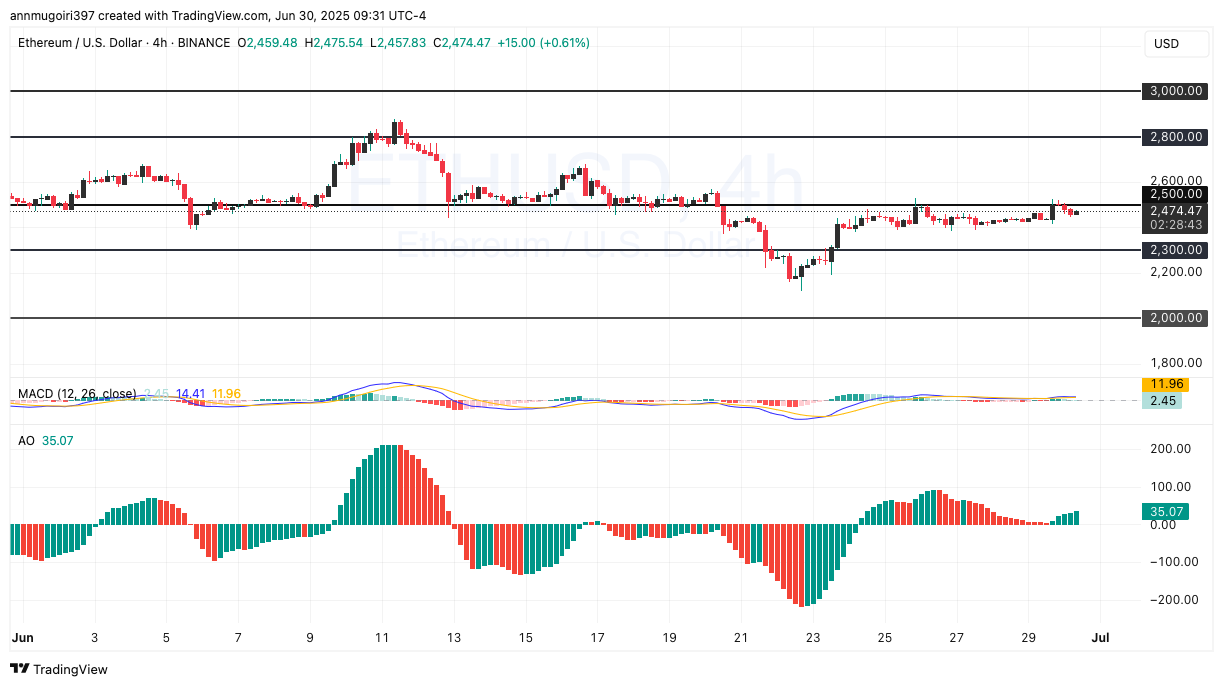Click the 2.45 histogram axis tag
Viewport: 1223px width, 686px height.
point(1161,400)
